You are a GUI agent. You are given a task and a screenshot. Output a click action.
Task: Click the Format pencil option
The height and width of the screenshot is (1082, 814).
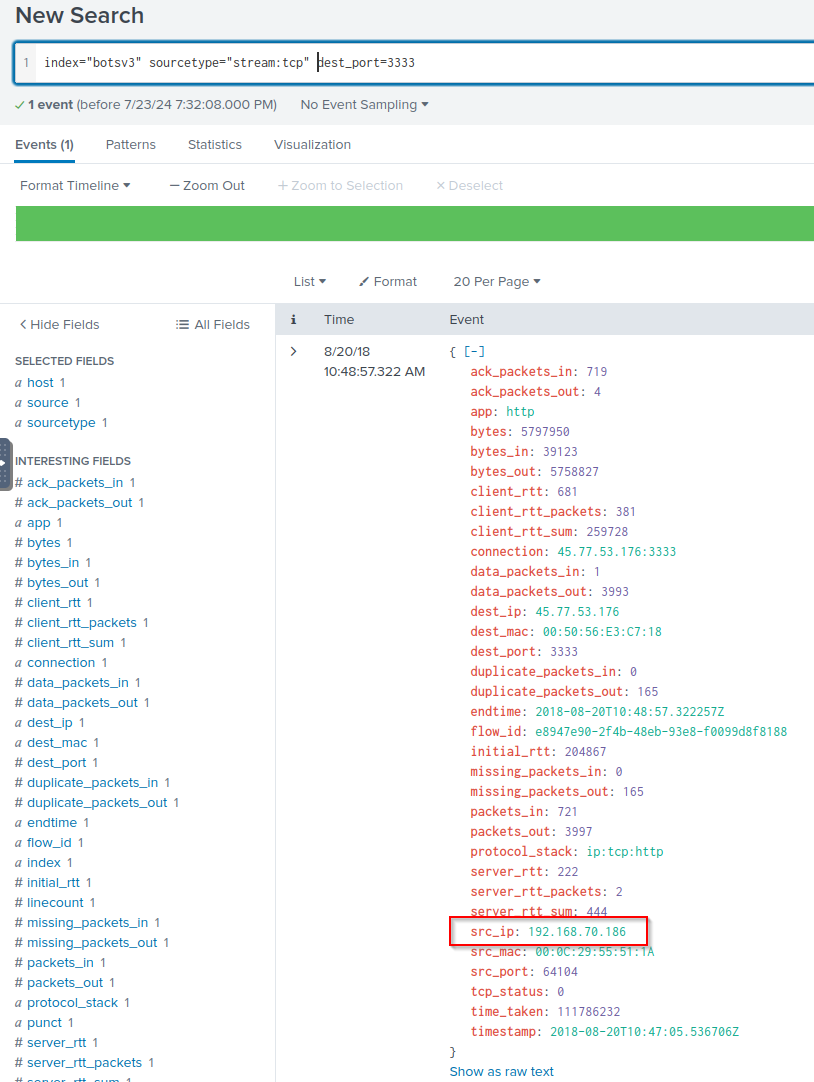388,281
